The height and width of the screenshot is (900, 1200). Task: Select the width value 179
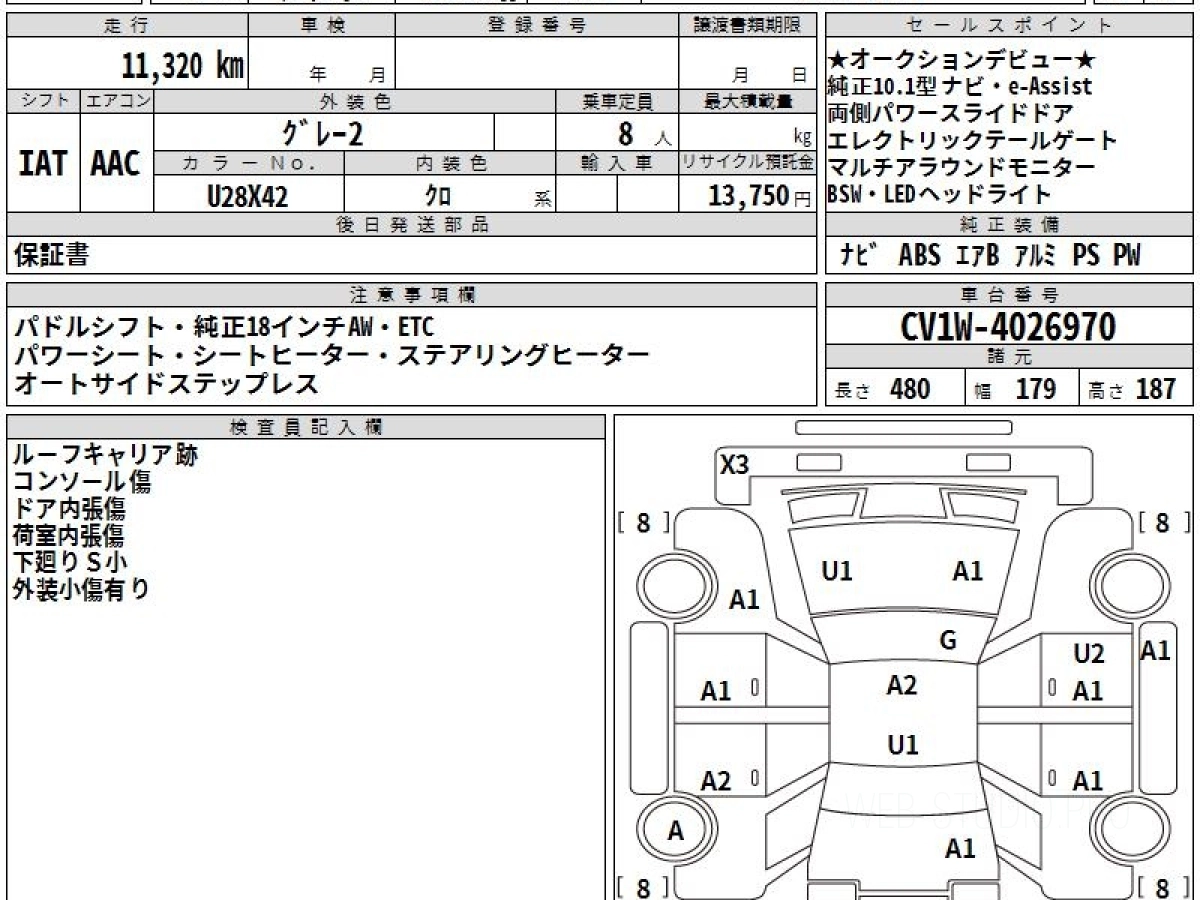[x=1035, y=389]
